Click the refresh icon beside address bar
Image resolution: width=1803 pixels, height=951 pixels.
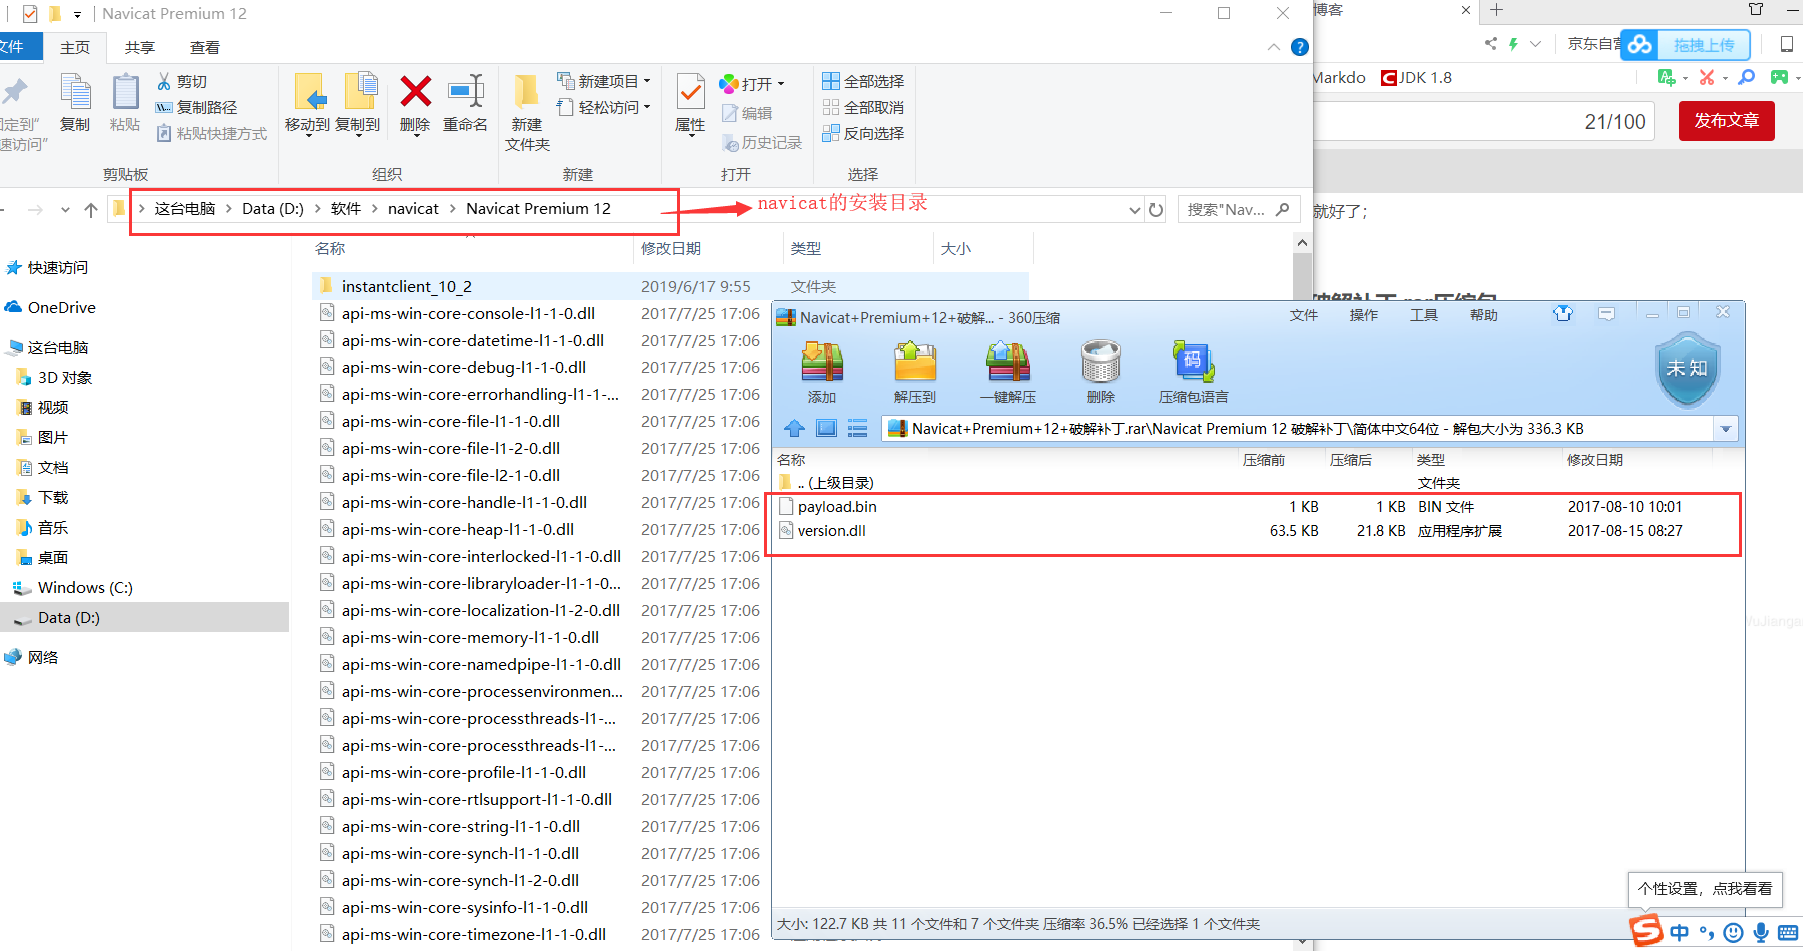(x=1156, y=209)
